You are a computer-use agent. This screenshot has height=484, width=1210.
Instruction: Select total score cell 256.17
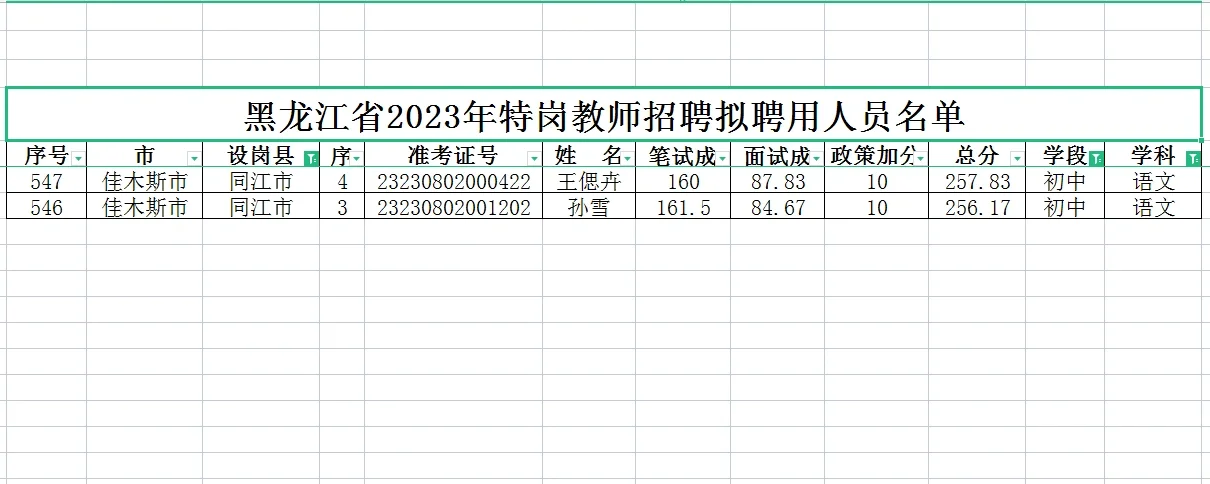[x=977, y=207]
